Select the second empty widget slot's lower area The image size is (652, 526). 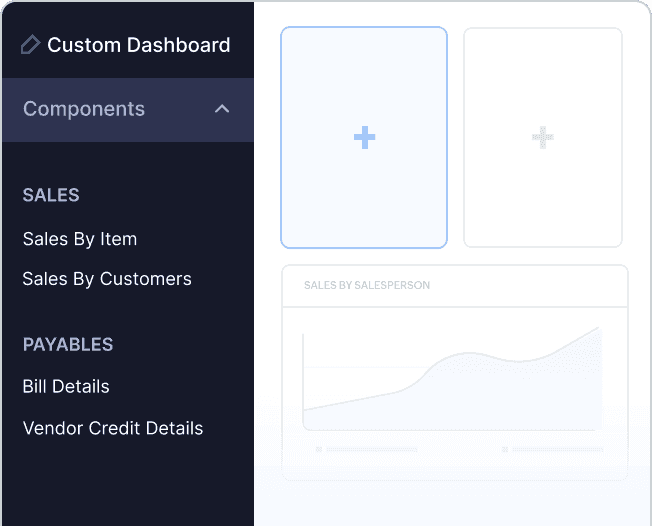542,215
